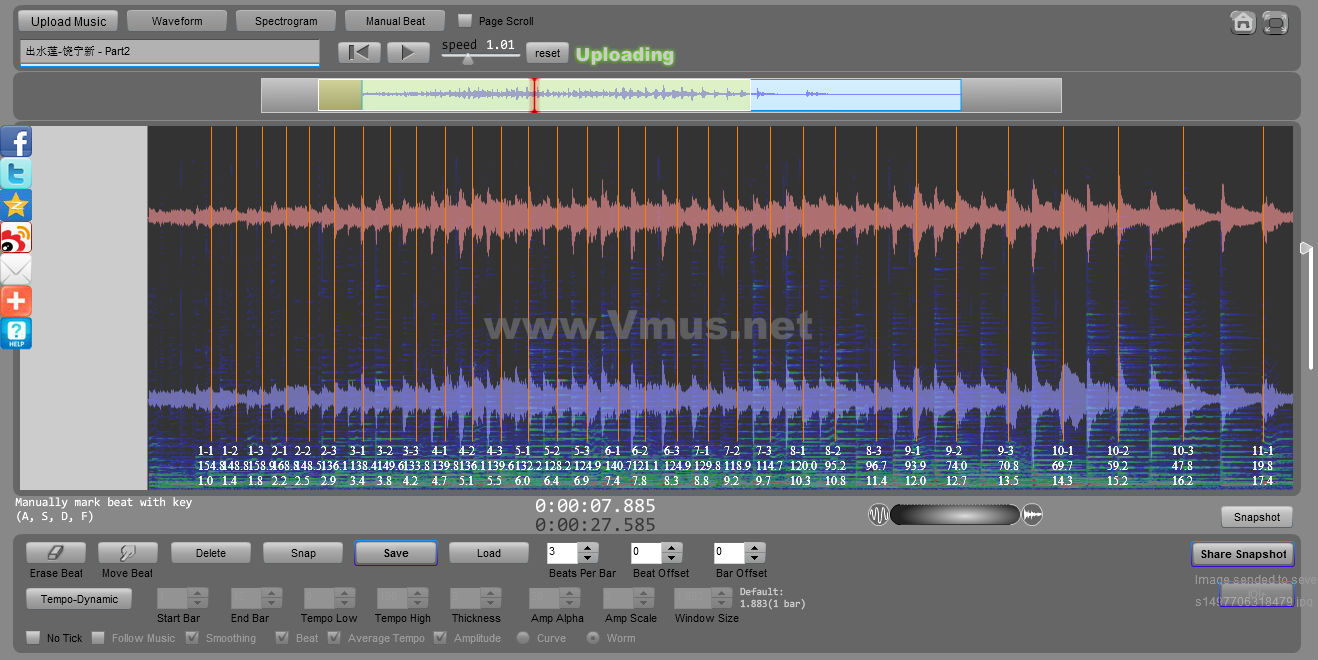Switch to the Spectrogram view
The width and height of the screenshot is (1318, 660).
[286, 21]
